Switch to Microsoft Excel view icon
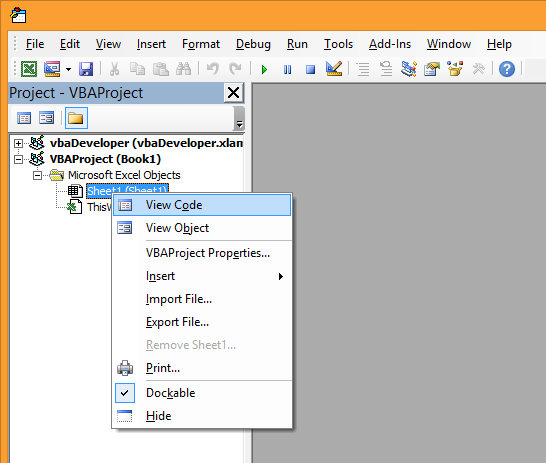546x463 pixels. 29,69
